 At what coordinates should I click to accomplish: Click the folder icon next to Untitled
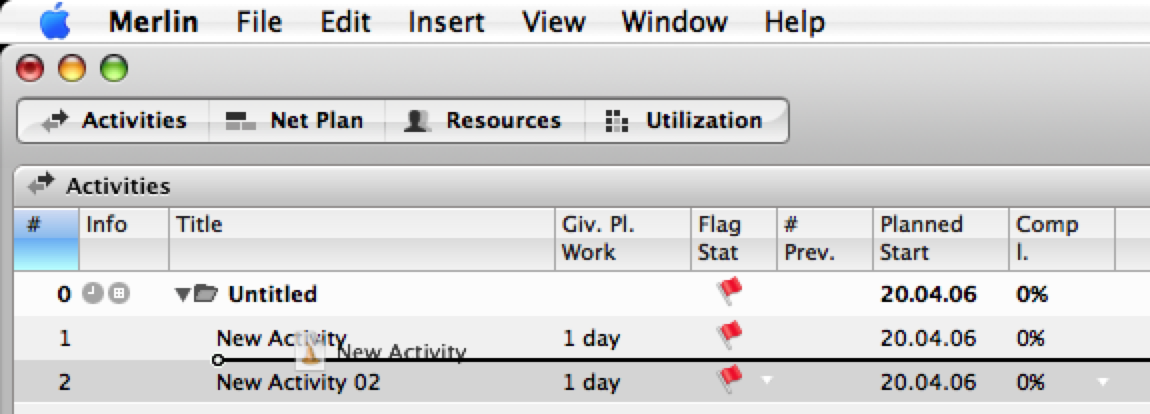pyautogui.click(x=205, y=294)
